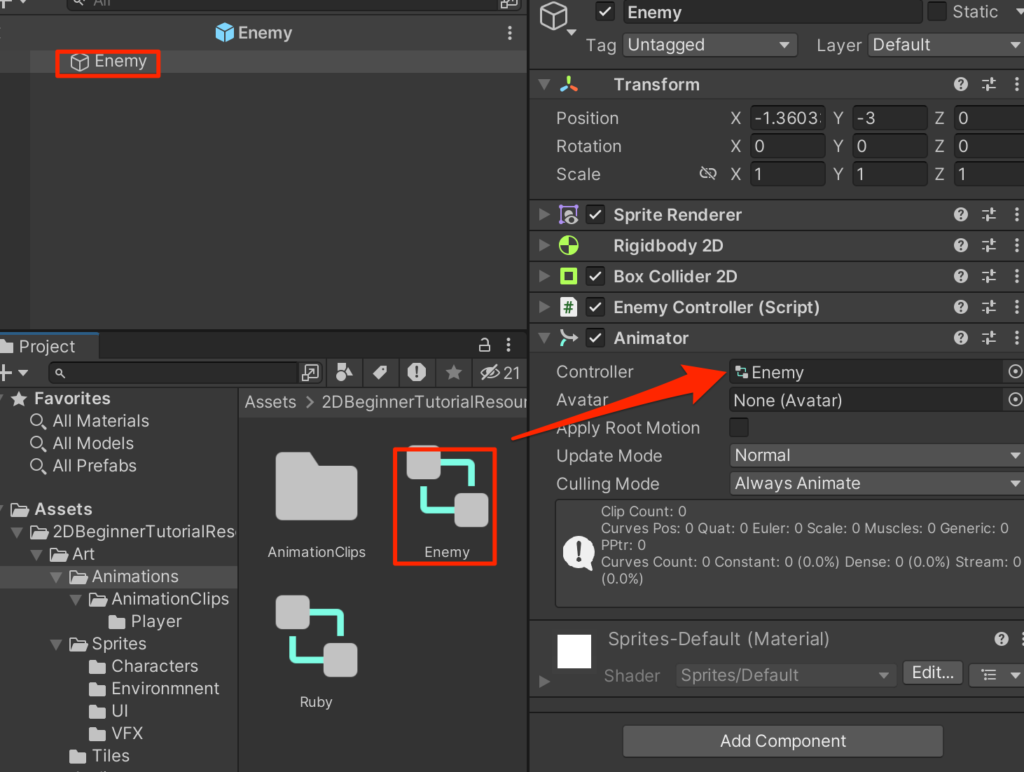The height and width of the screenshot is (772, 1024).
Task: Open Enemy Controller script help icon
Action: click(960, 307)
